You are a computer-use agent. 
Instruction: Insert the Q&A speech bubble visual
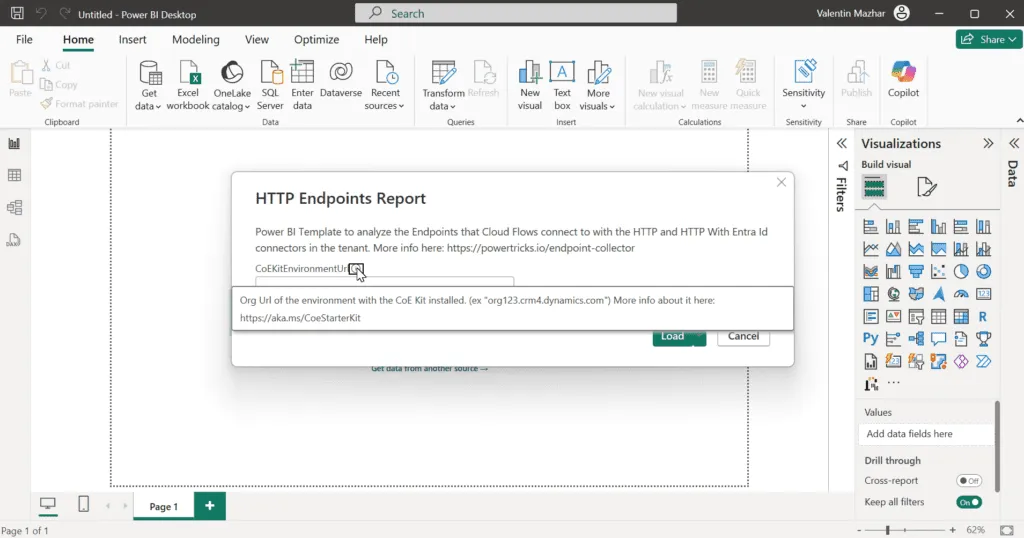tap(938, 338)
